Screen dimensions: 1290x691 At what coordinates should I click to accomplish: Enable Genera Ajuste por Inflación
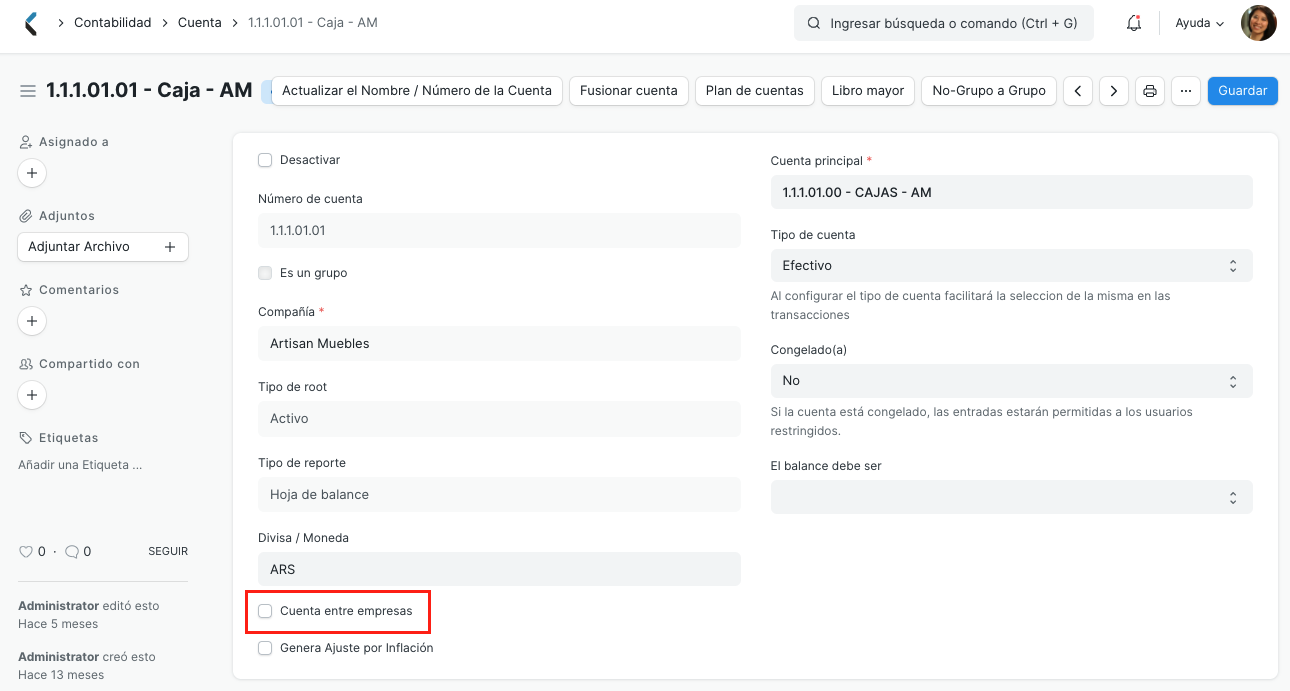(265, 648)
